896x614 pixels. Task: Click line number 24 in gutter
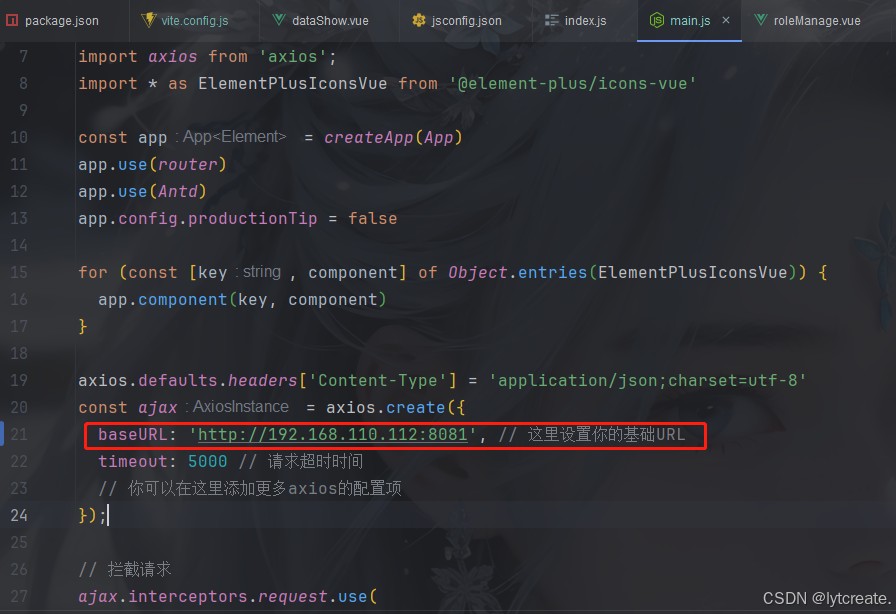[19, 515]
